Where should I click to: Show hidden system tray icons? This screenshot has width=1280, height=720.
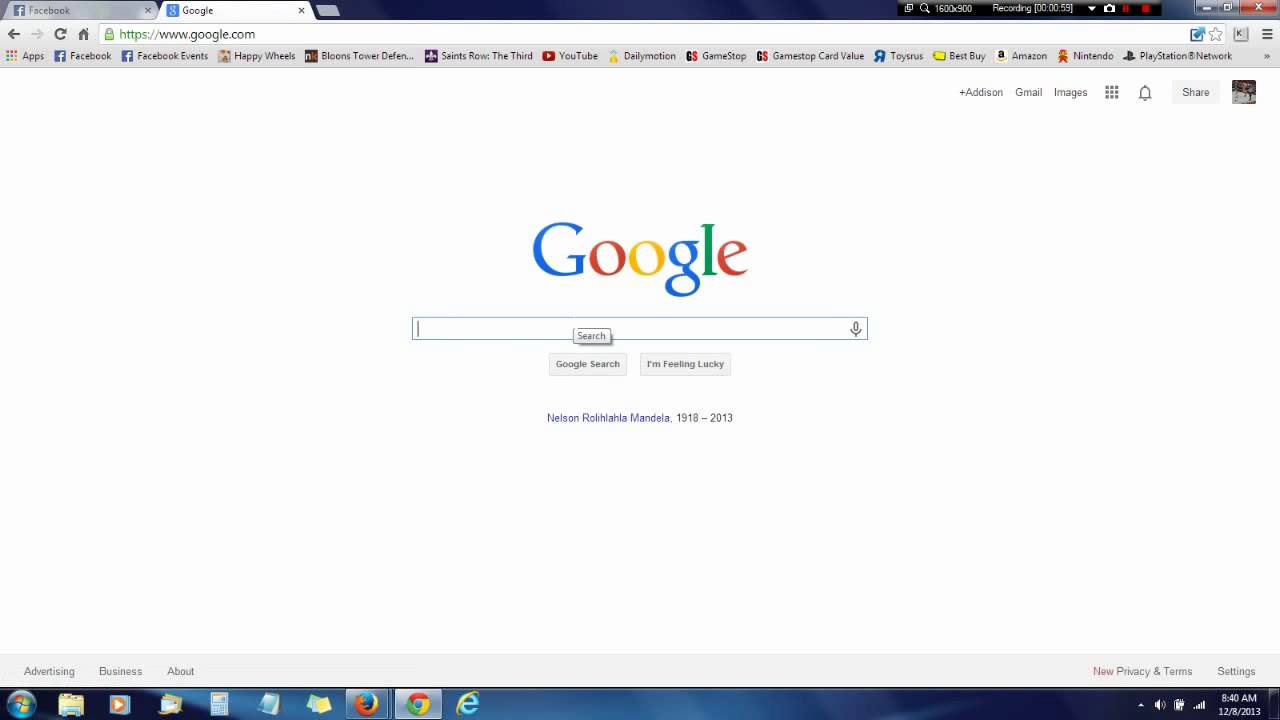(1140, 705)
